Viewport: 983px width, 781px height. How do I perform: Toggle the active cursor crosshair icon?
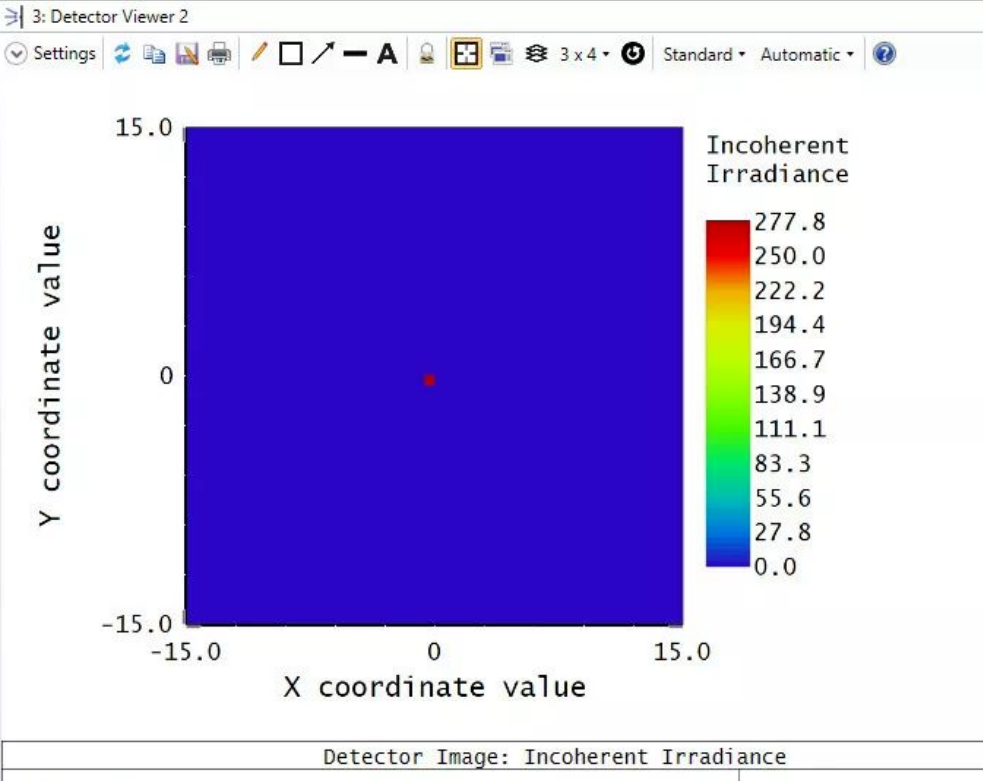[x=466, y=54]
